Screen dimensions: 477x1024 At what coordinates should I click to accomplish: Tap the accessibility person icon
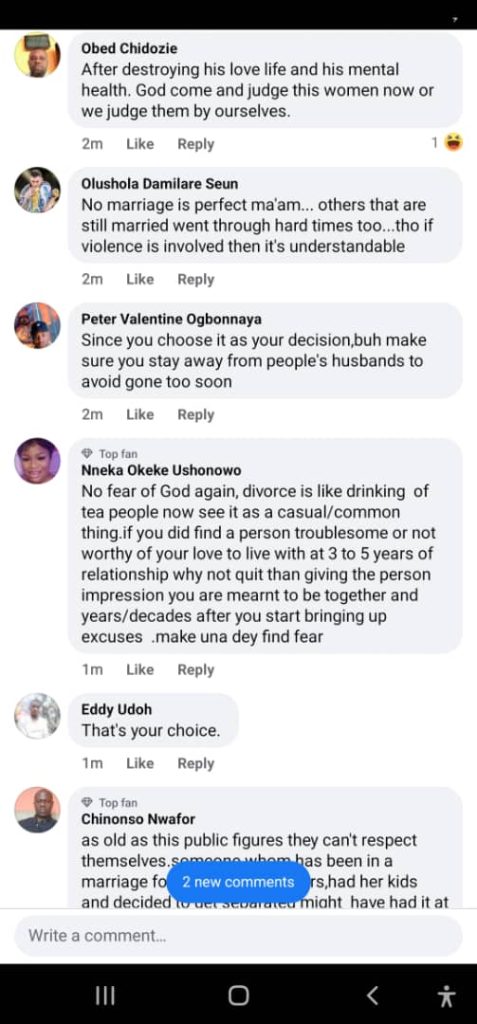(447, 996)
